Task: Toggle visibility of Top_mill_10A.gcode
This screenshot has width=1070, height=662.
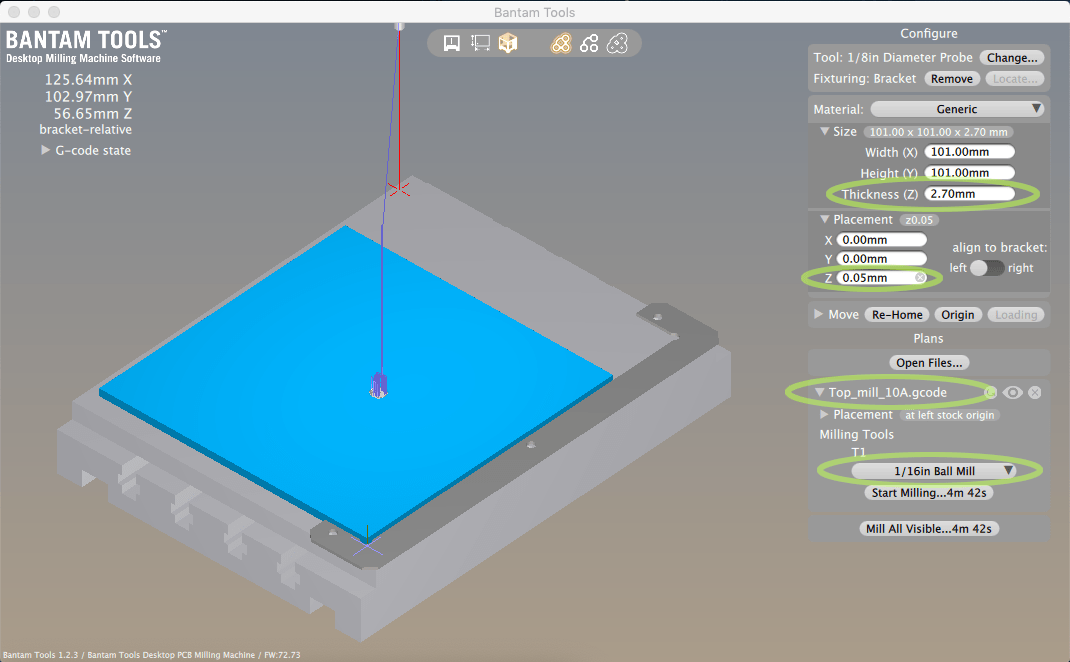Action: click(x=1013, y=392)
